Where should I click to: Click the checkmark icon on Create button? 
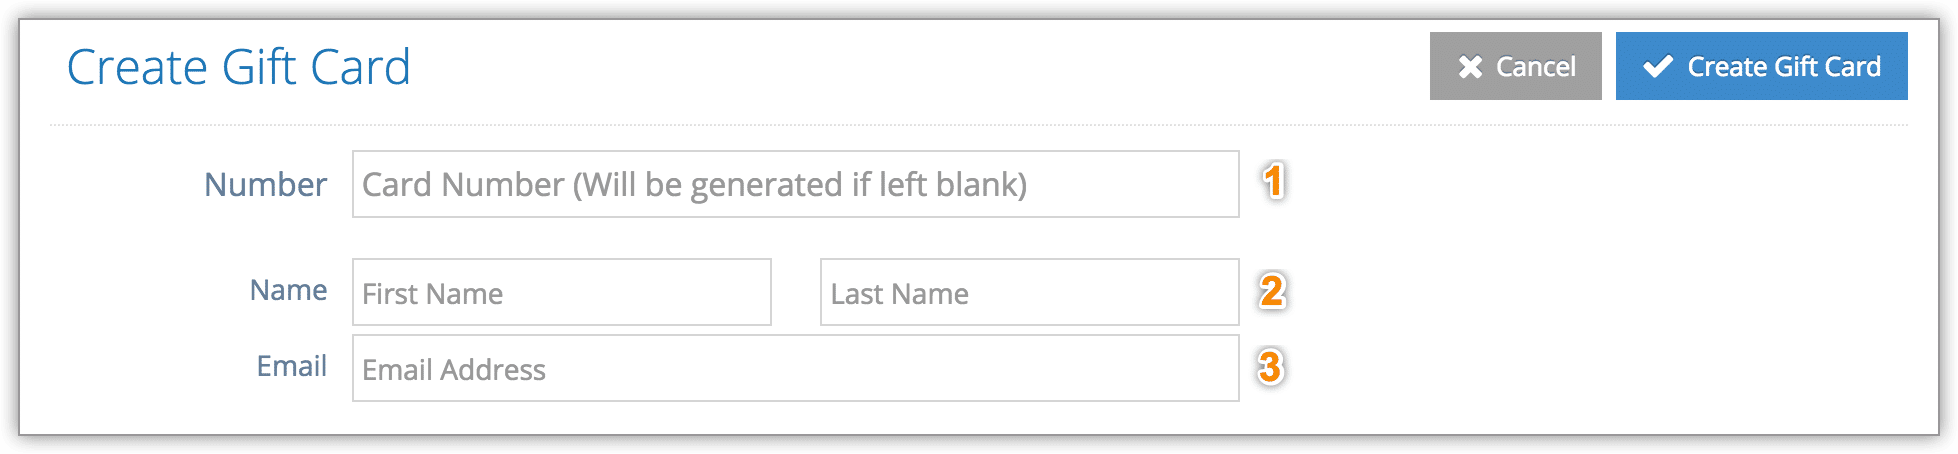click(x=1658, y=66)
